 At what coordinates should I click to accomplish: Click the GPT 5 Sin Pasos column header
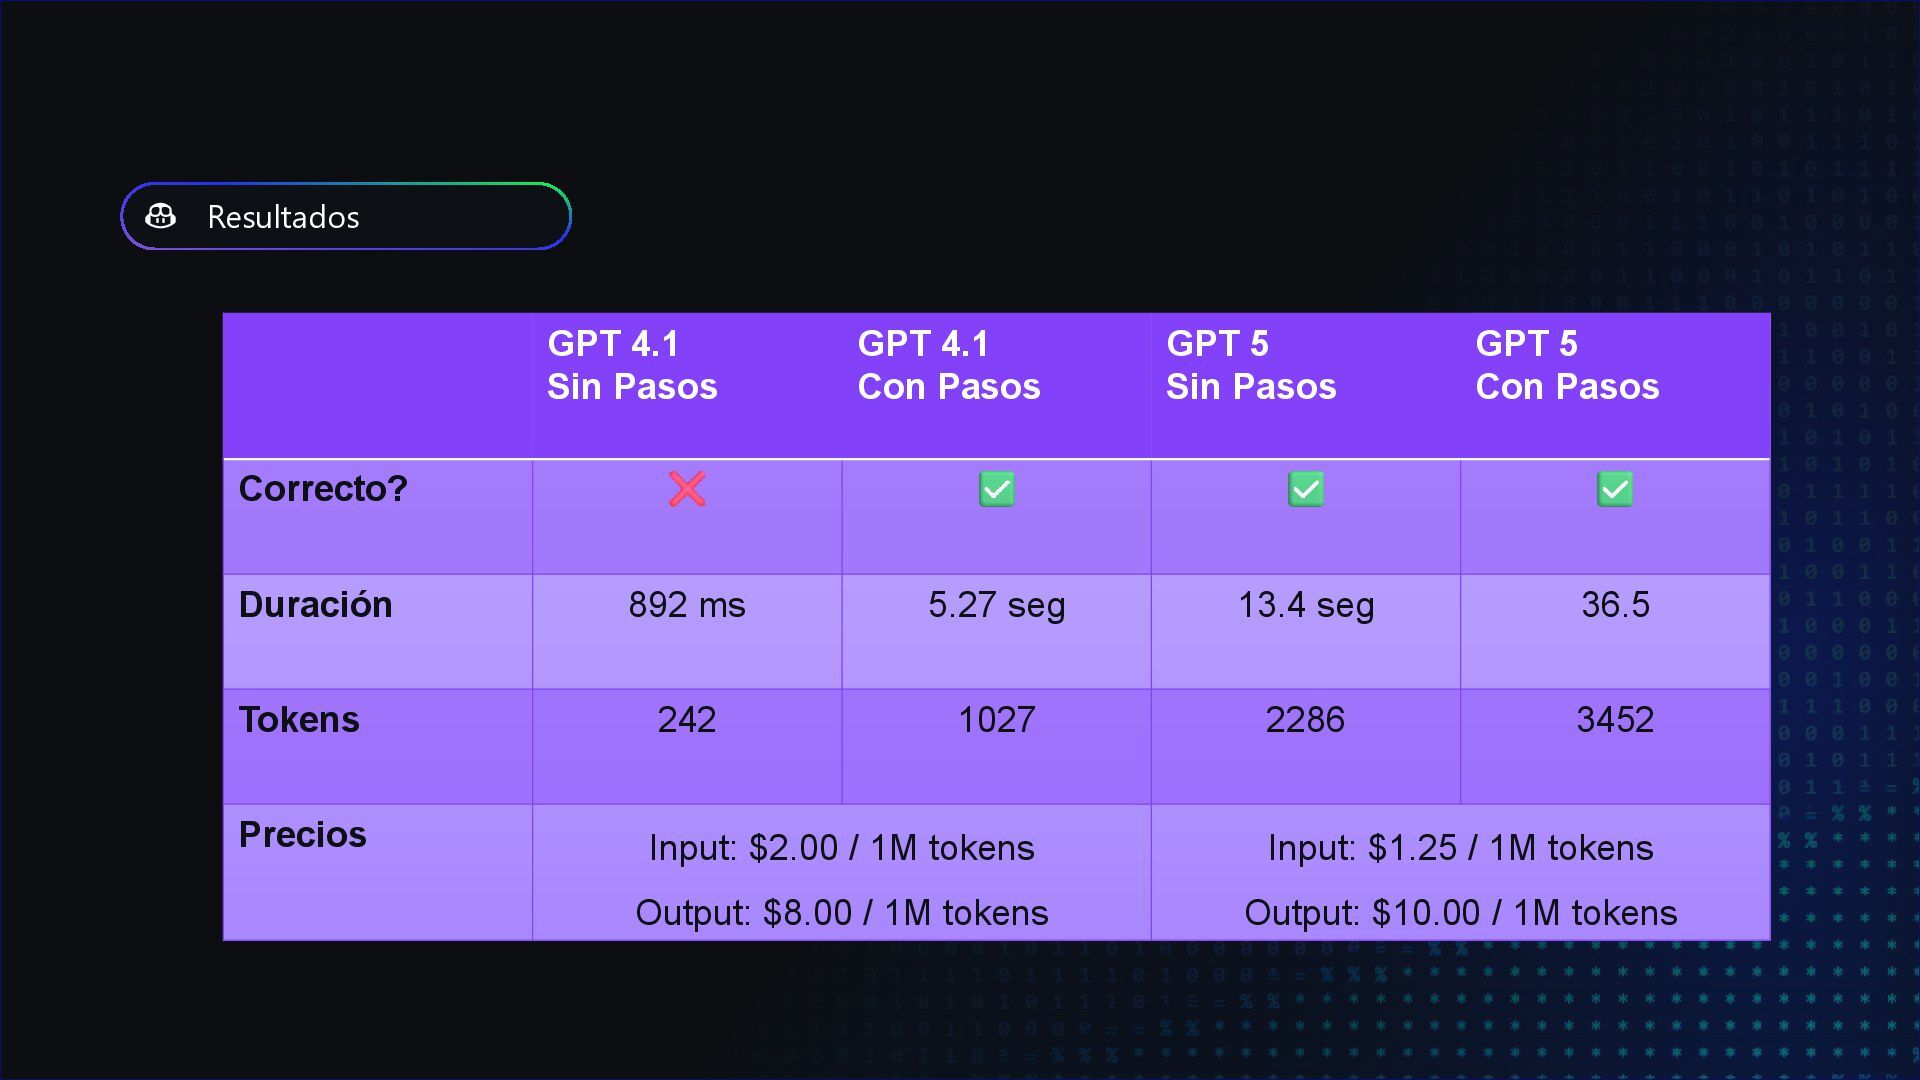(x=1251, y=365)
